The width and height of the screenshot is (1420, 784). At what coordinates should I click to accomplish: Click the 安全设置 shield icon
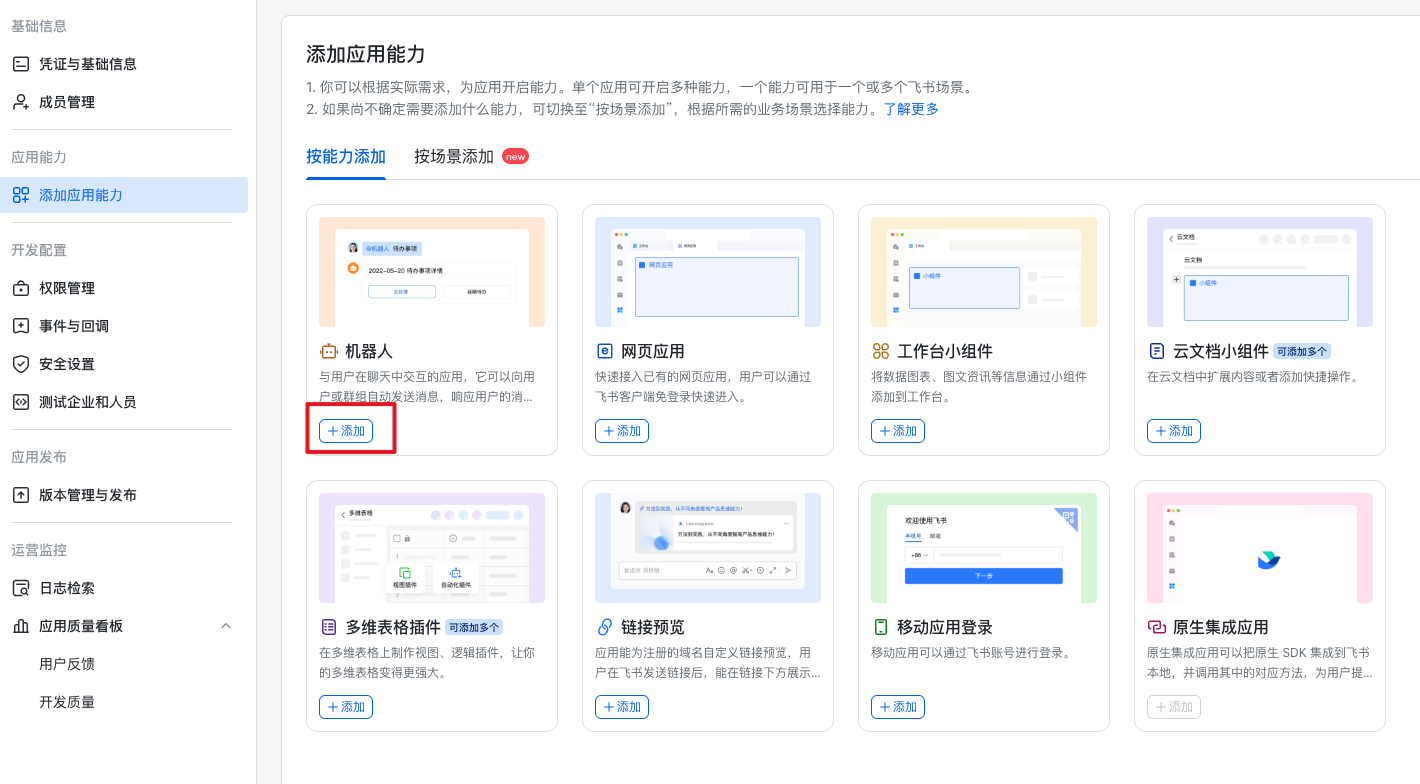click(x=20, y=364)
